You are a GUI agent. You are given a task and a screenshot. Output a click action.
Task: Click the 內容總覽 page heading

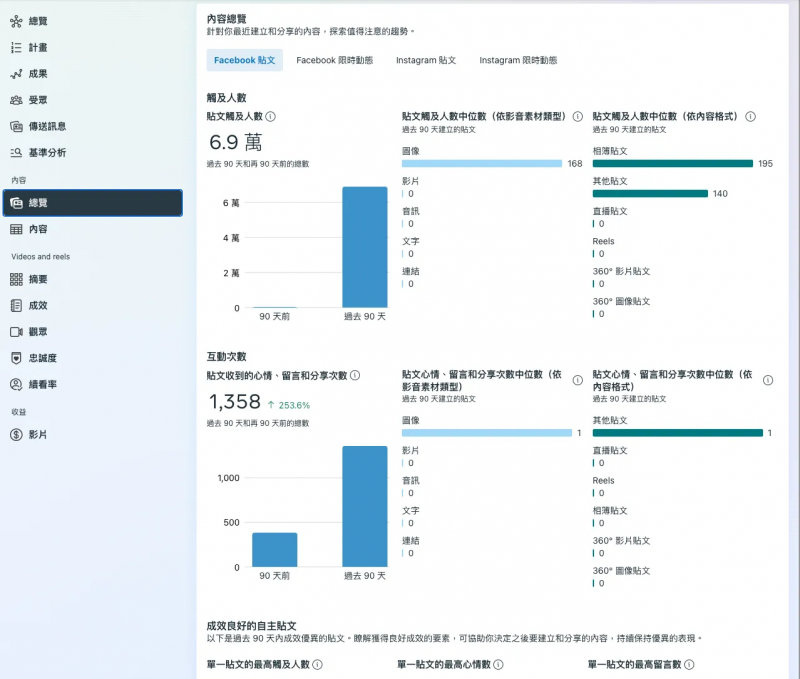[227, 19]
